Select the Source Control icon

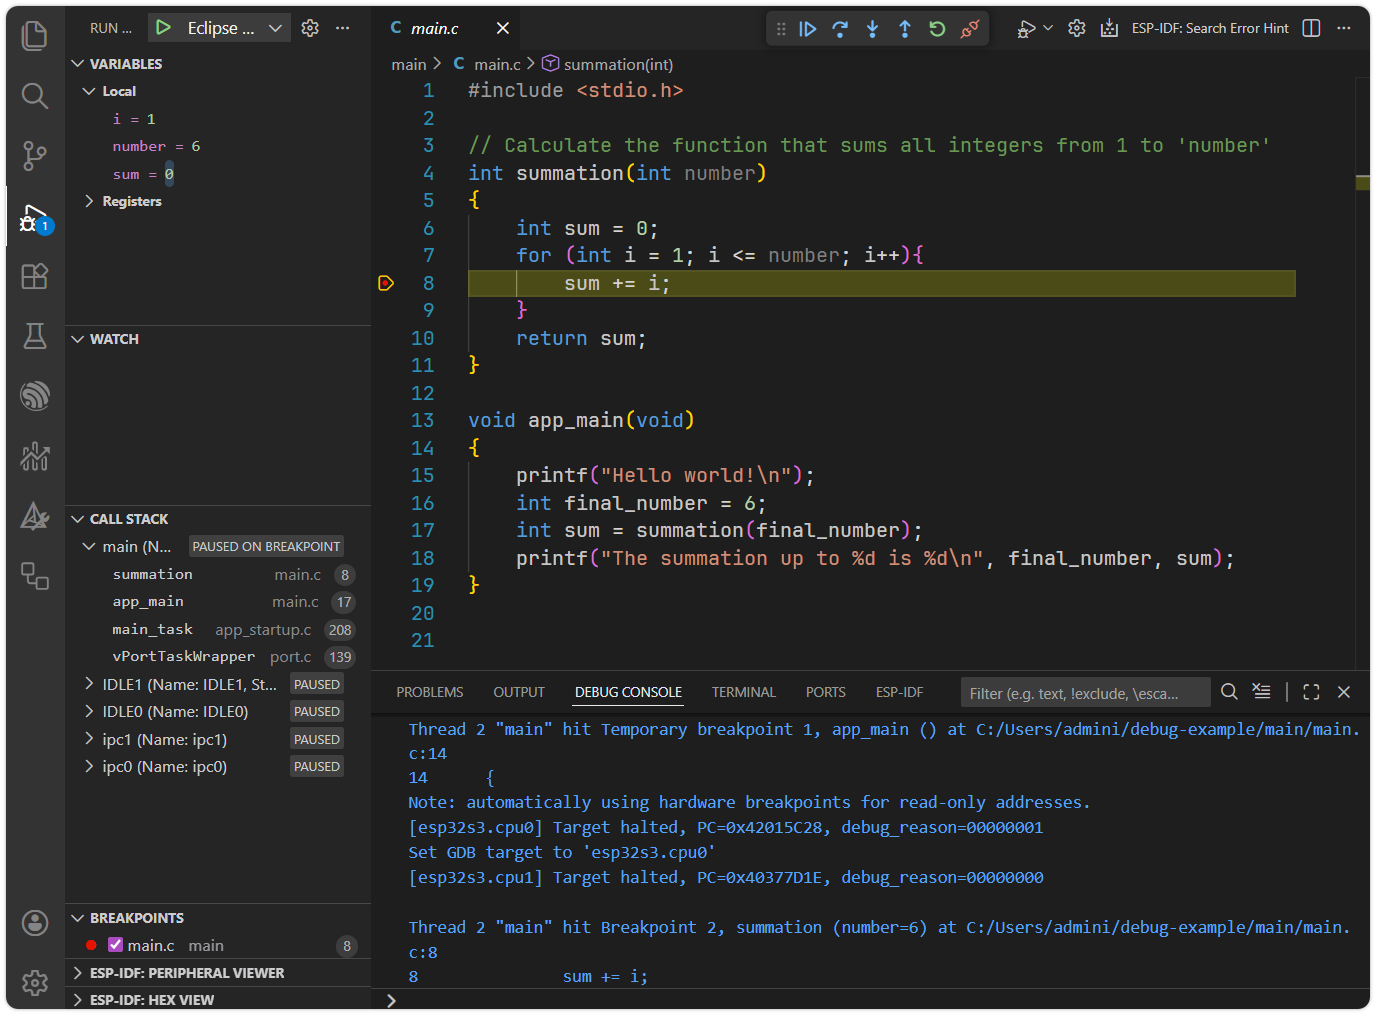33,156
